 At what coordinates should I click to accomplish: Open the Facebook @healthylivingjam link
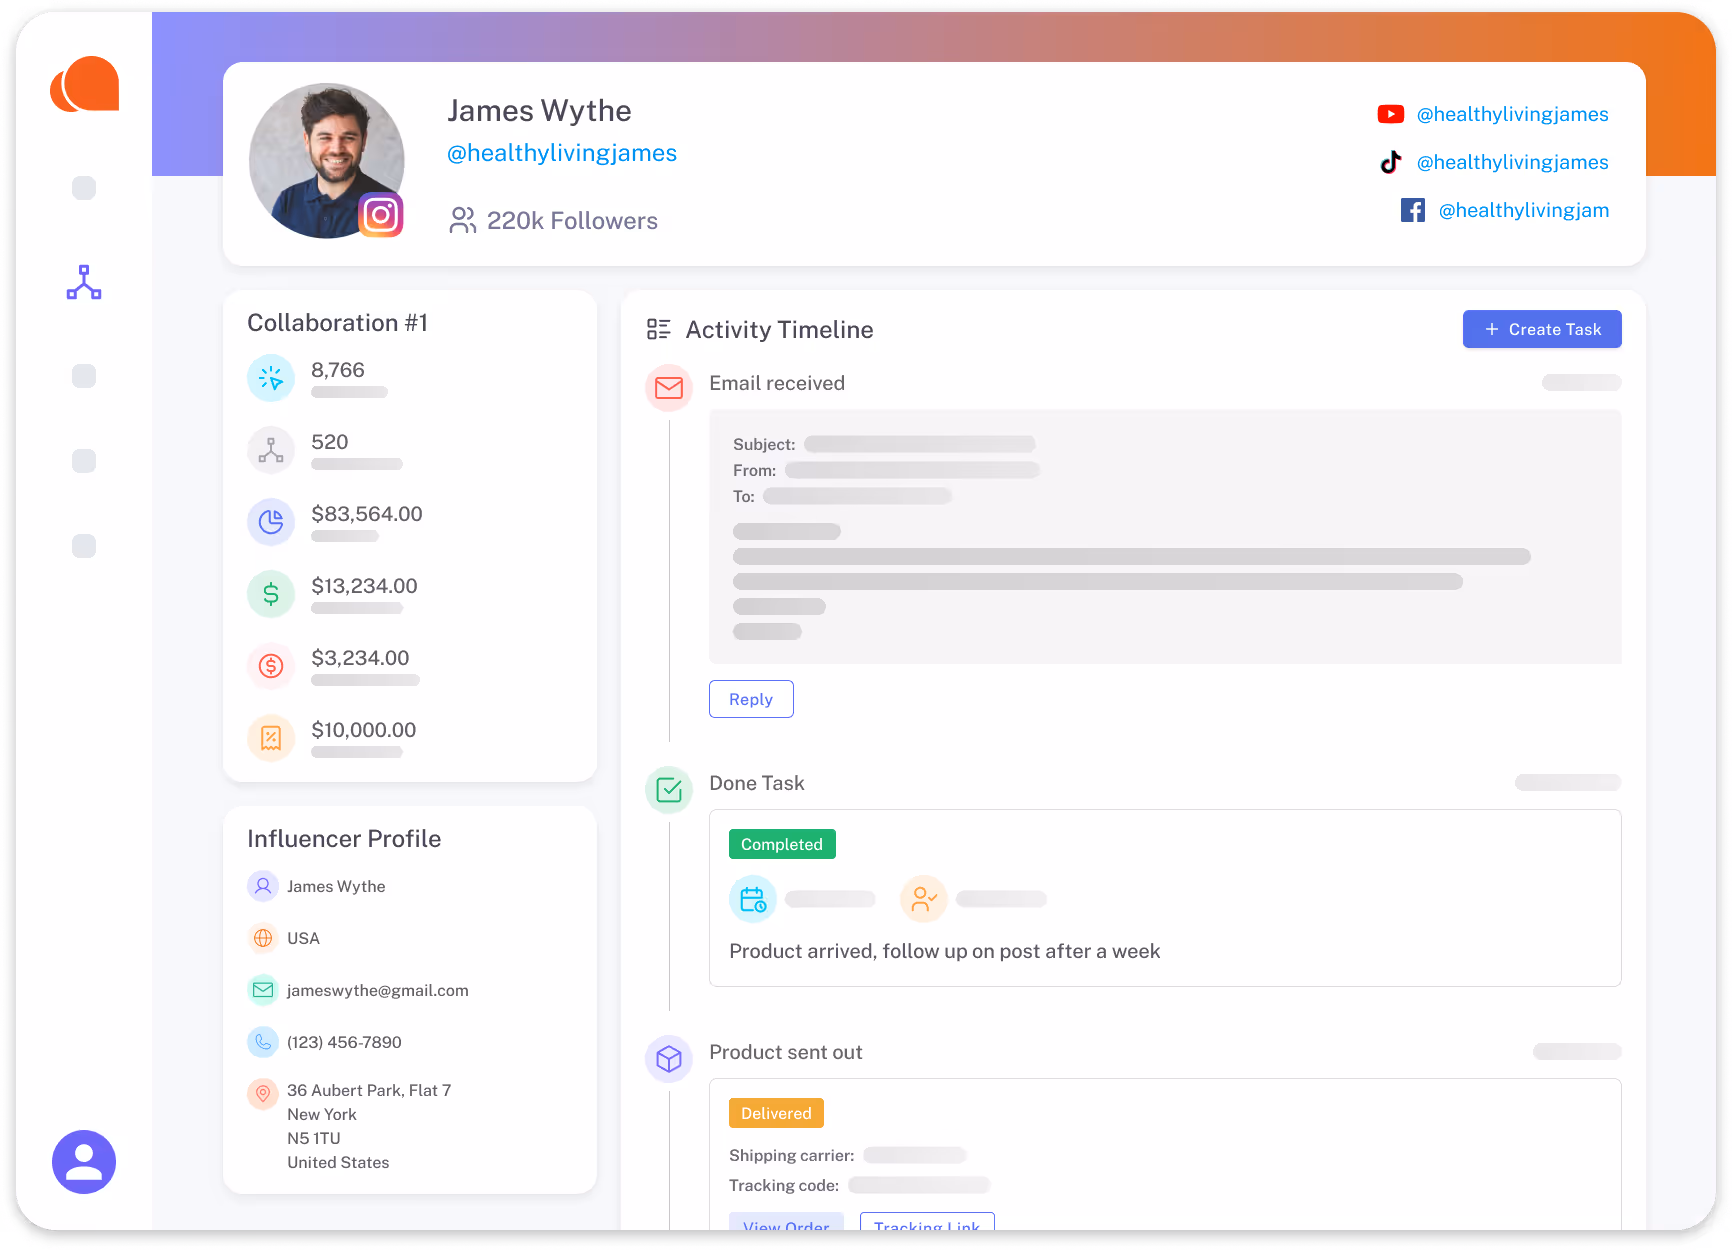1523,210
